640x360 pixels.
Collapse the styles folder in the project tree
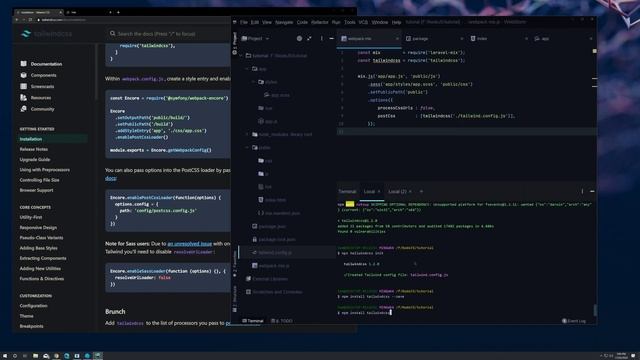(254, 82)
